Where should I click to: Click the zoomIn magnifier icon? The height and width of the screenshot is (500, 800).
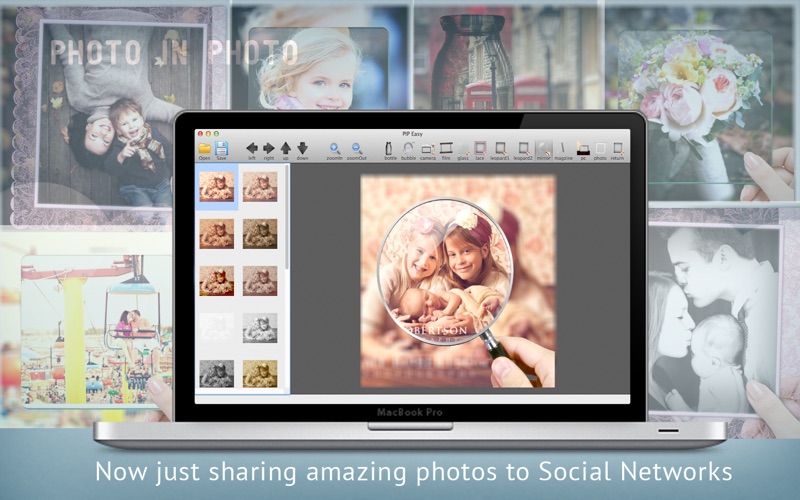pos(335,148)
